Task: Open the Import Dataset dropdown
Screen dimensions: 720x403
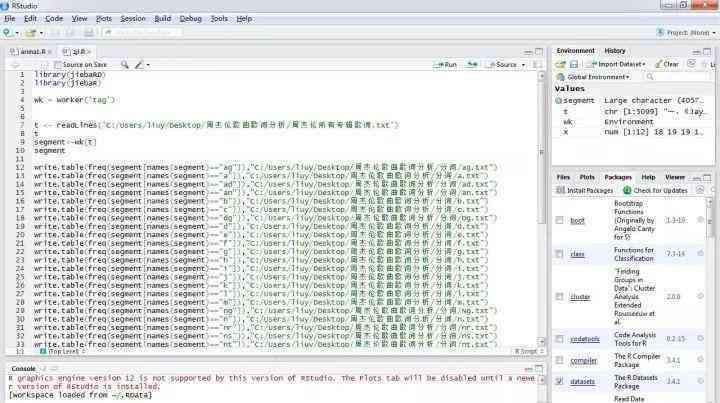Action: 619,64
